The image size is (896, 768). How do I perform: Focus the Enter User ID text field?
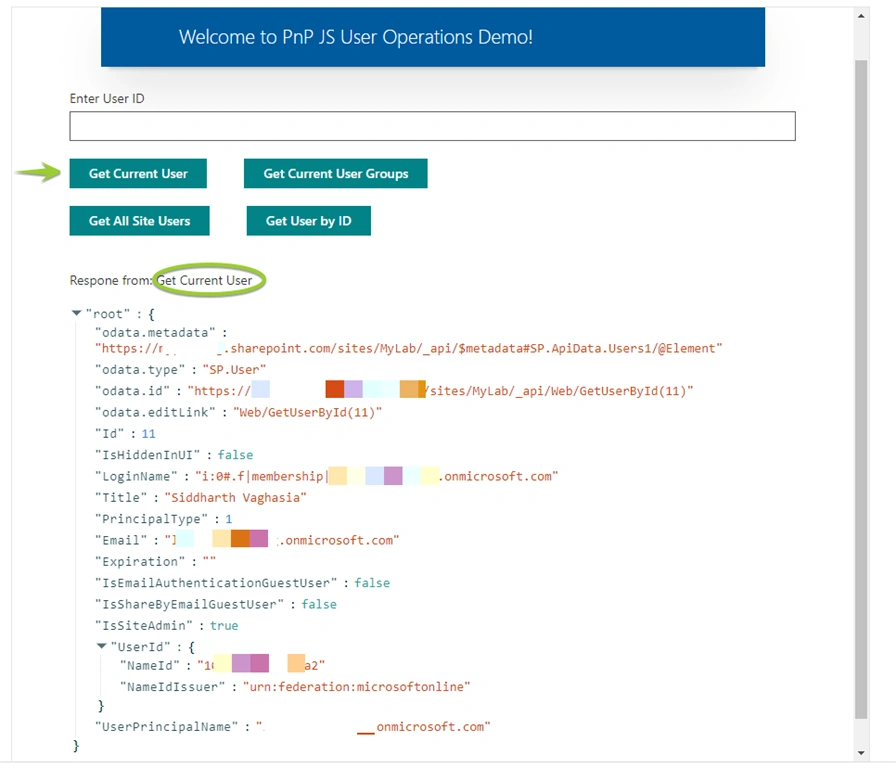[432, 126]
